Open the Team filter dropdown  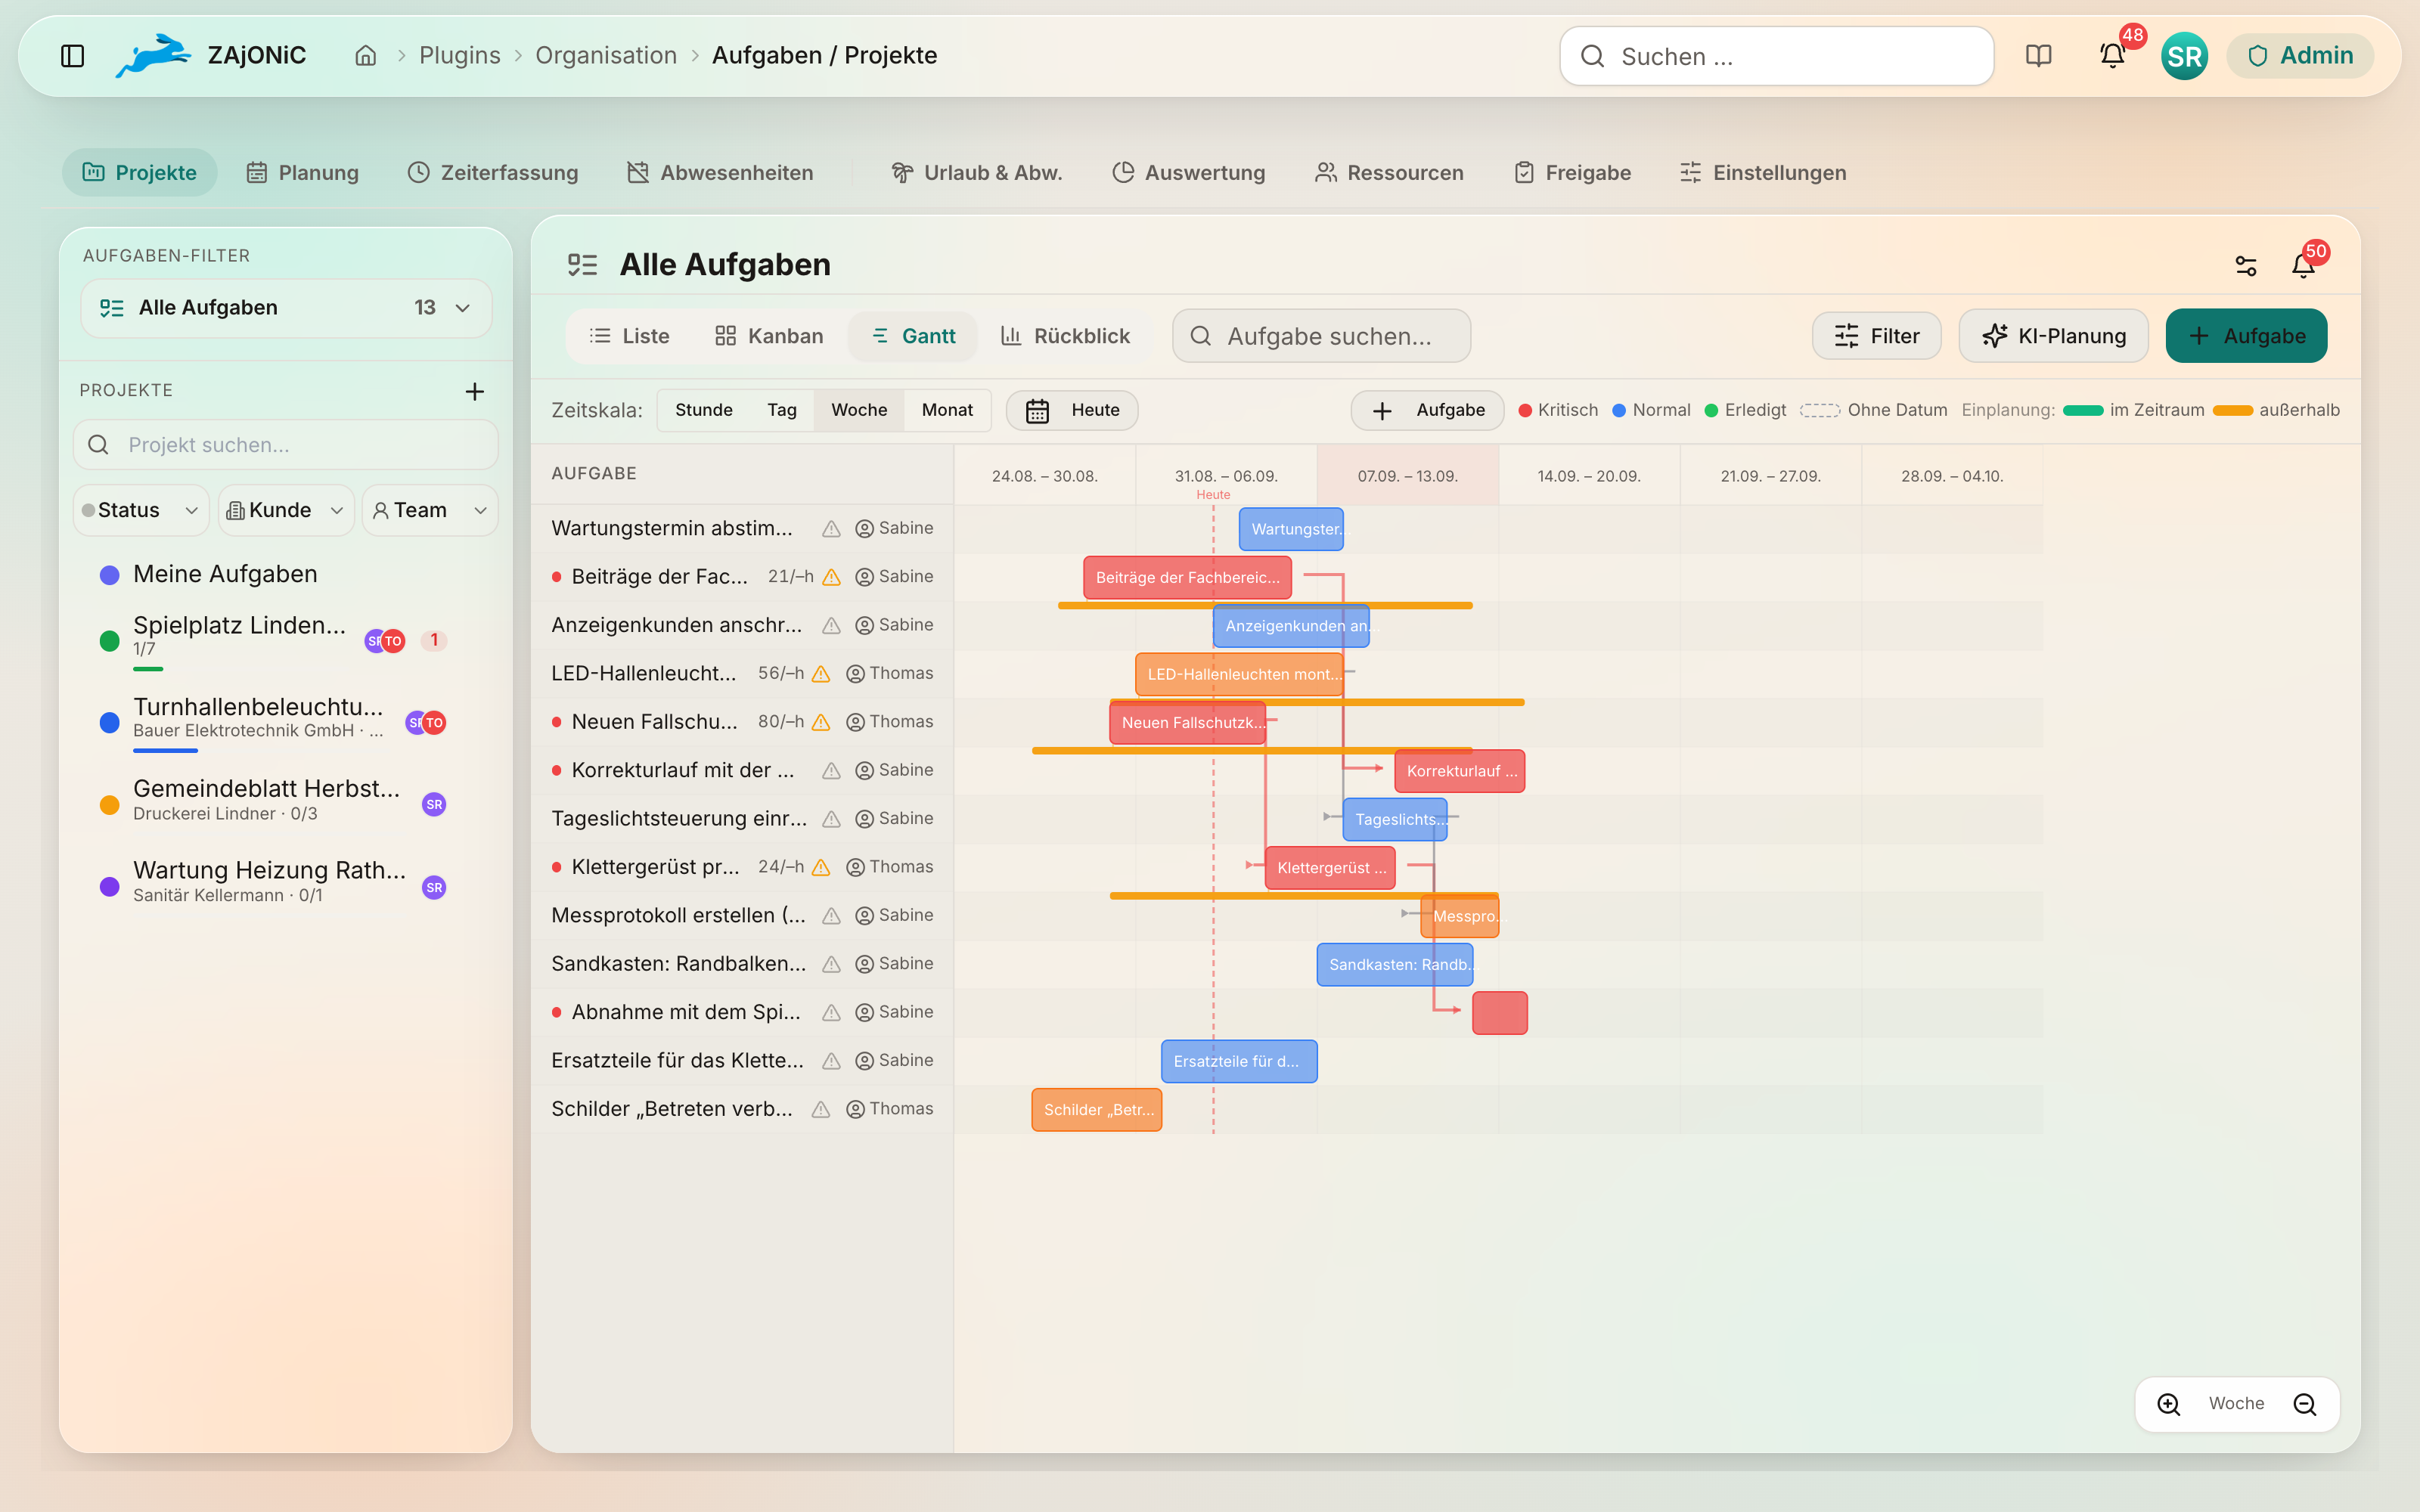coord(430,510)
